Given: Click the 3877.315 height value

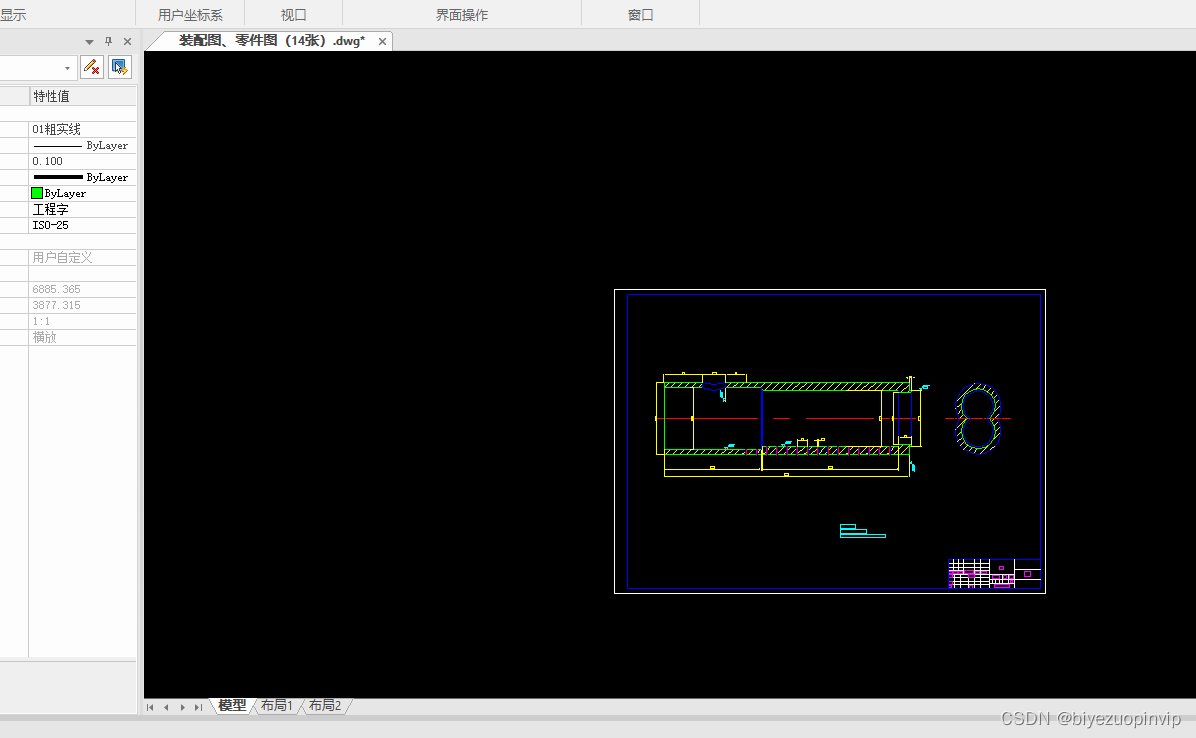Looking at the screenshot, I should pos(82,306).
